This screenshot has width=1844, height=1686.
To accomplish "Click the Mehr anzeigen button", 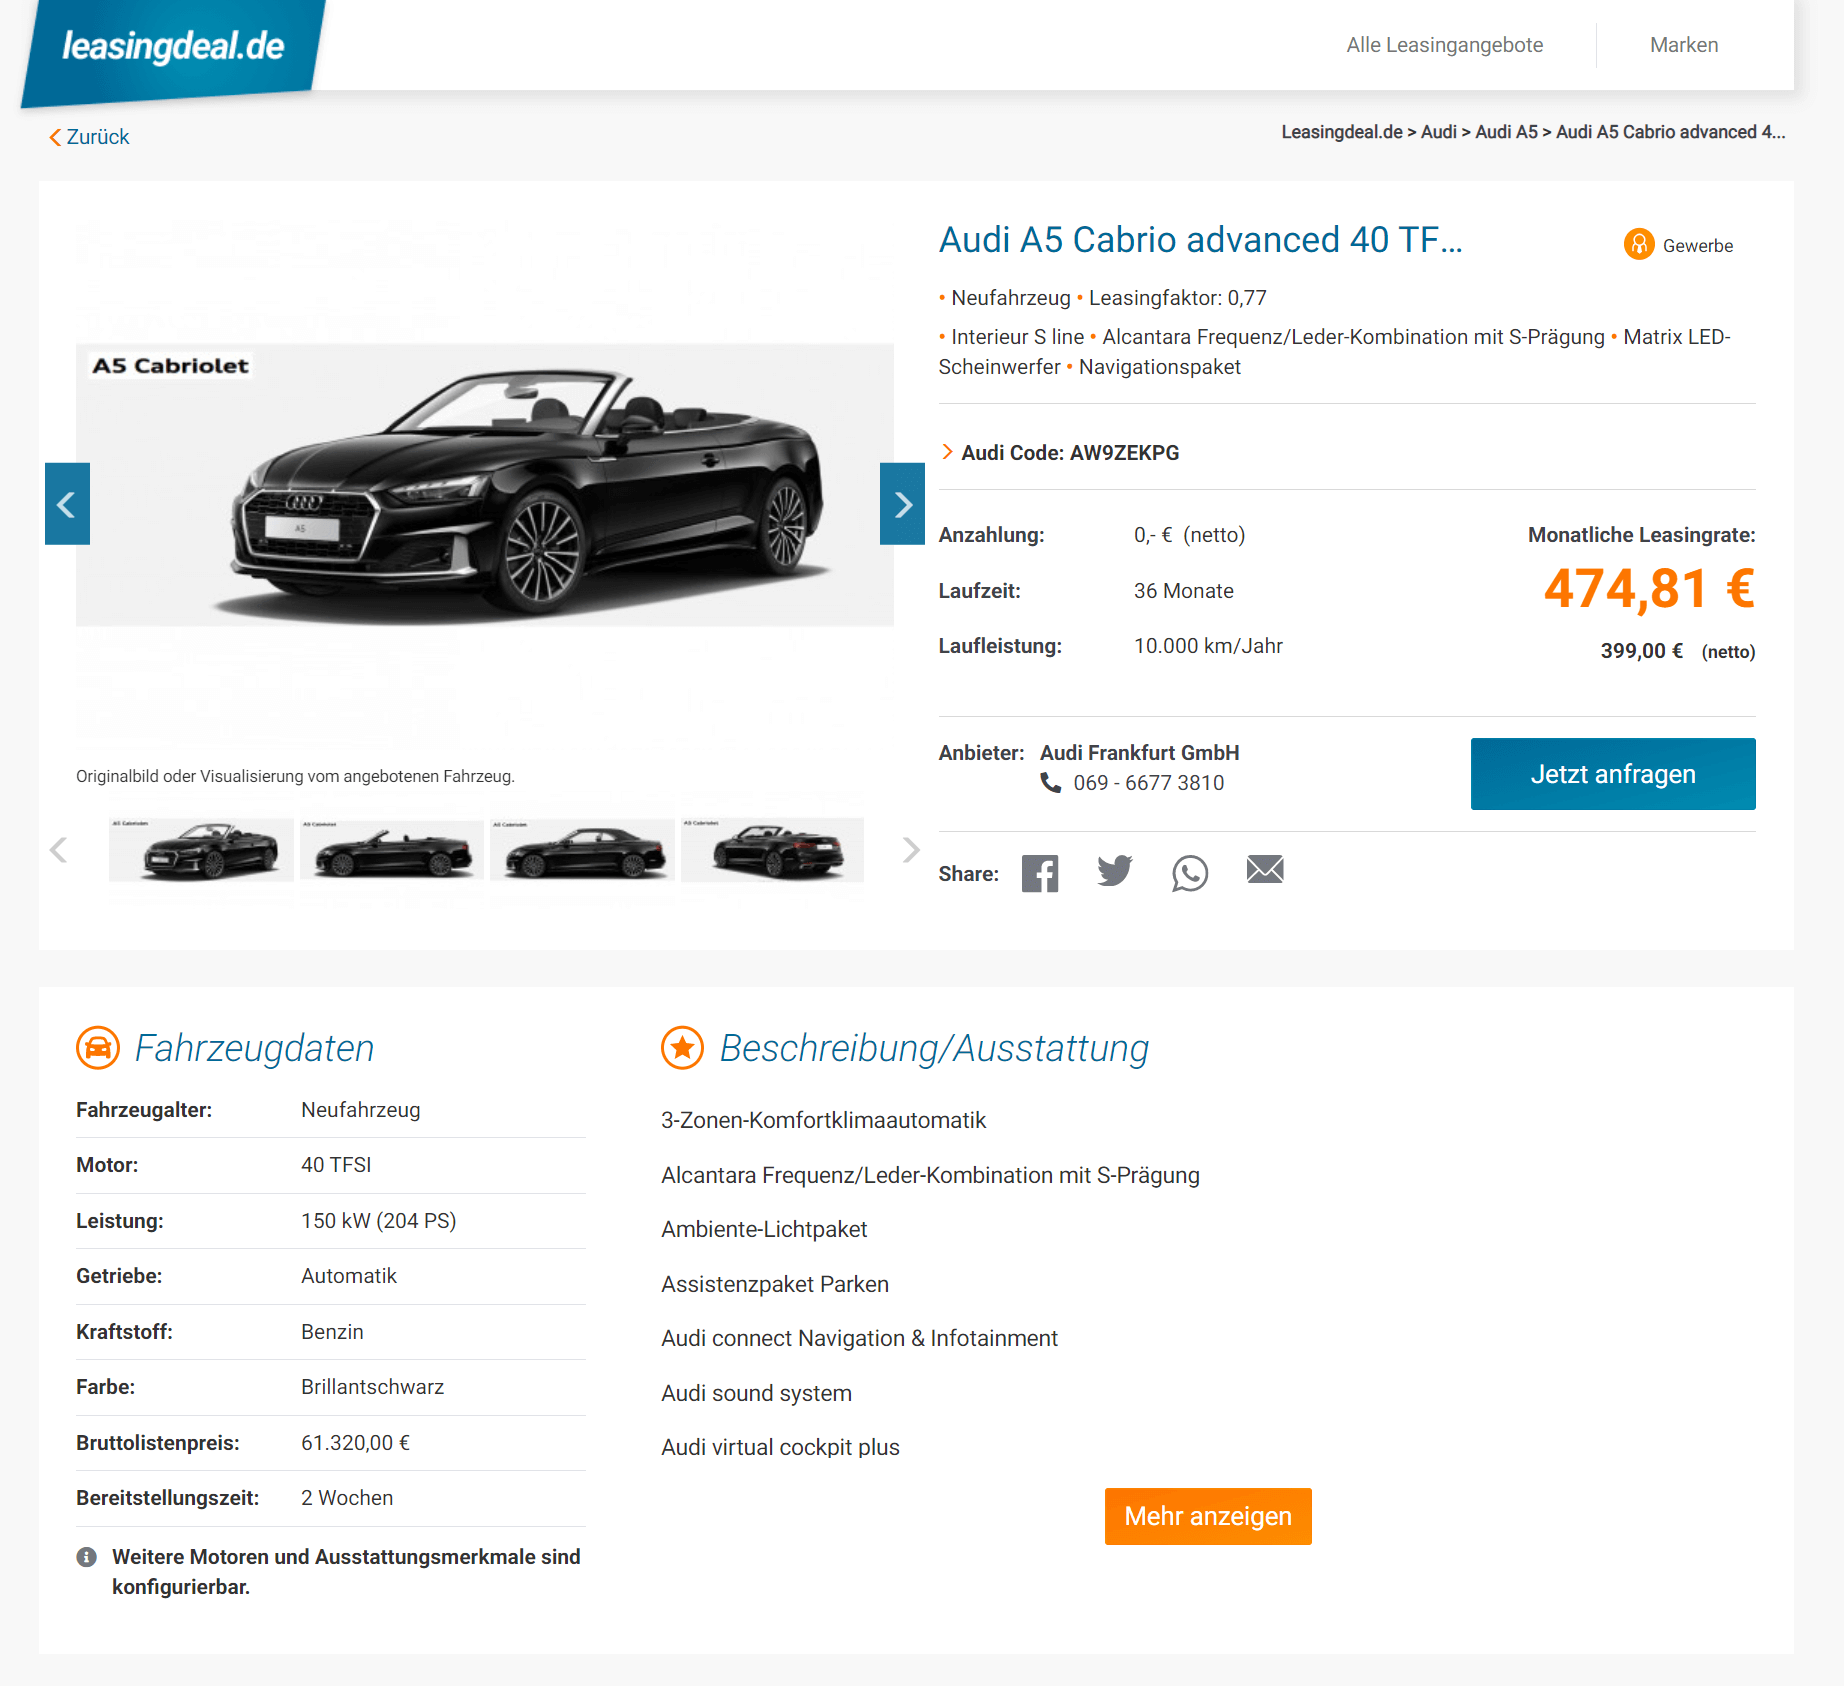I will pyautogui.click(x=1208, y=1516).
